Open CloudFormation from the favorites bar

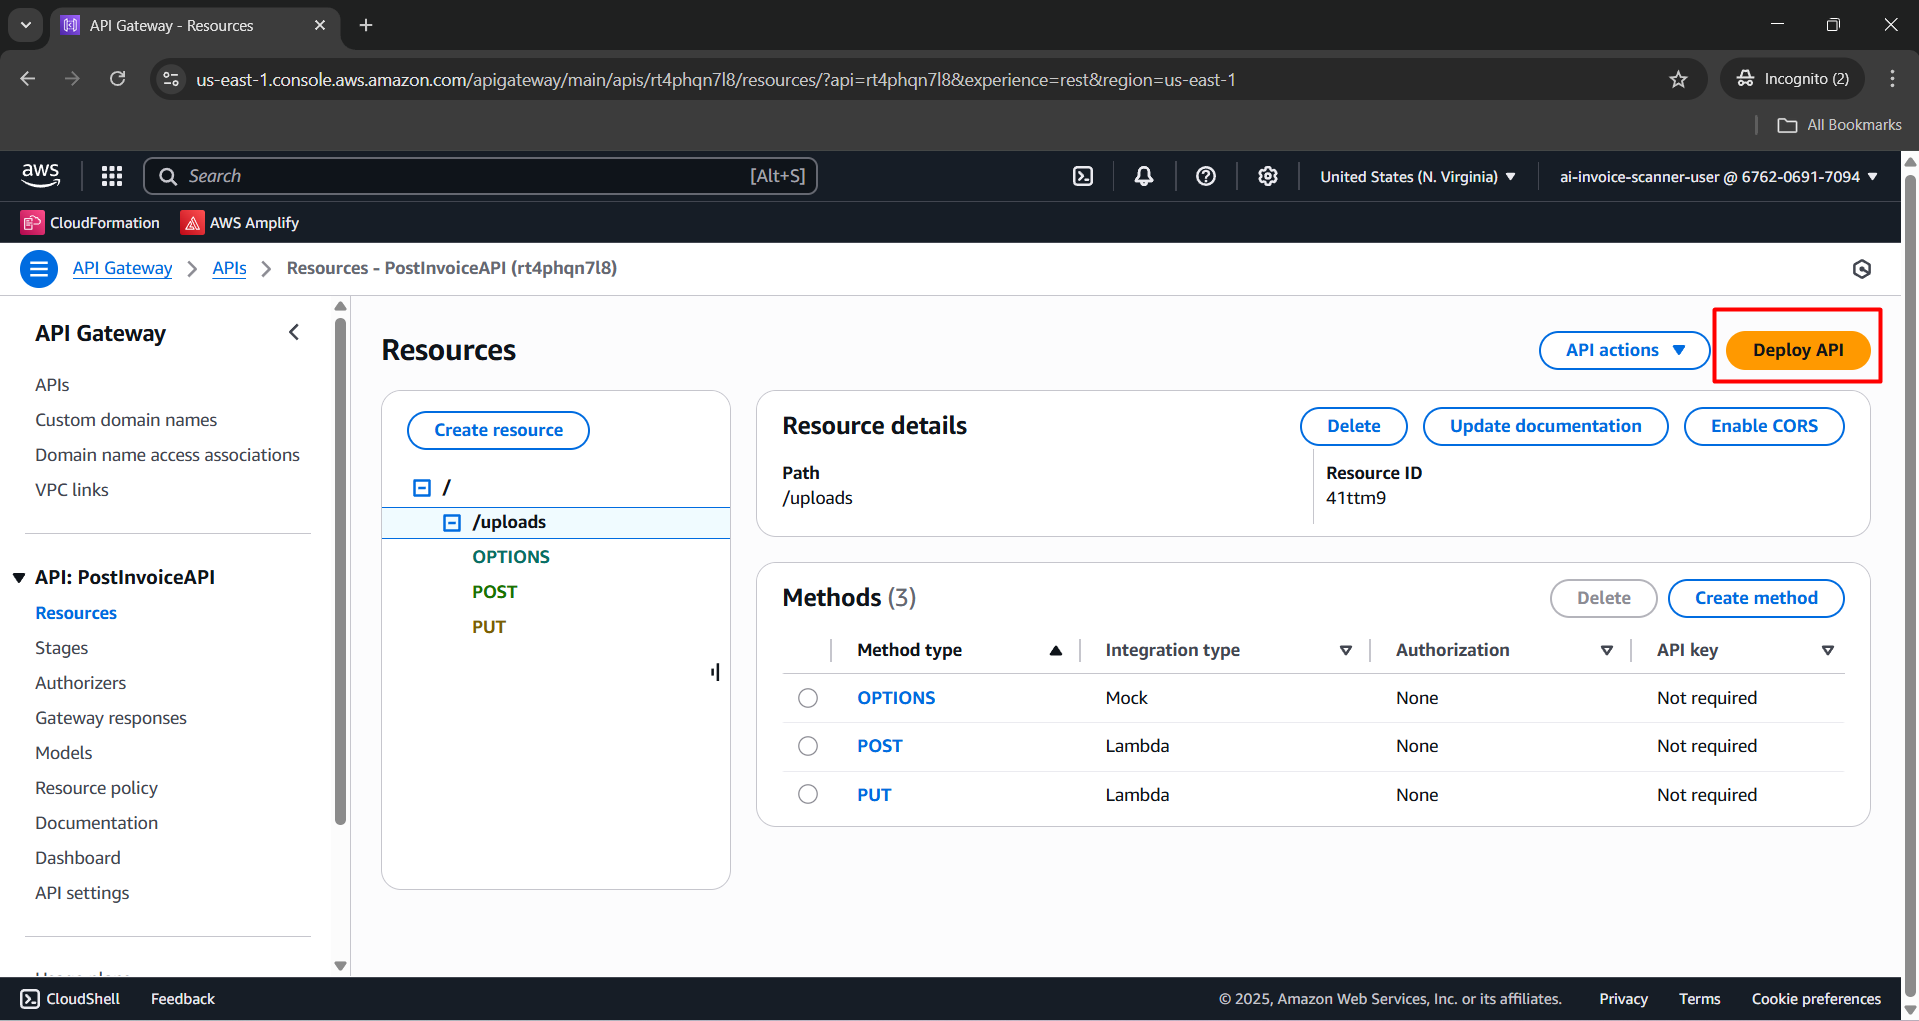[90, 222]
